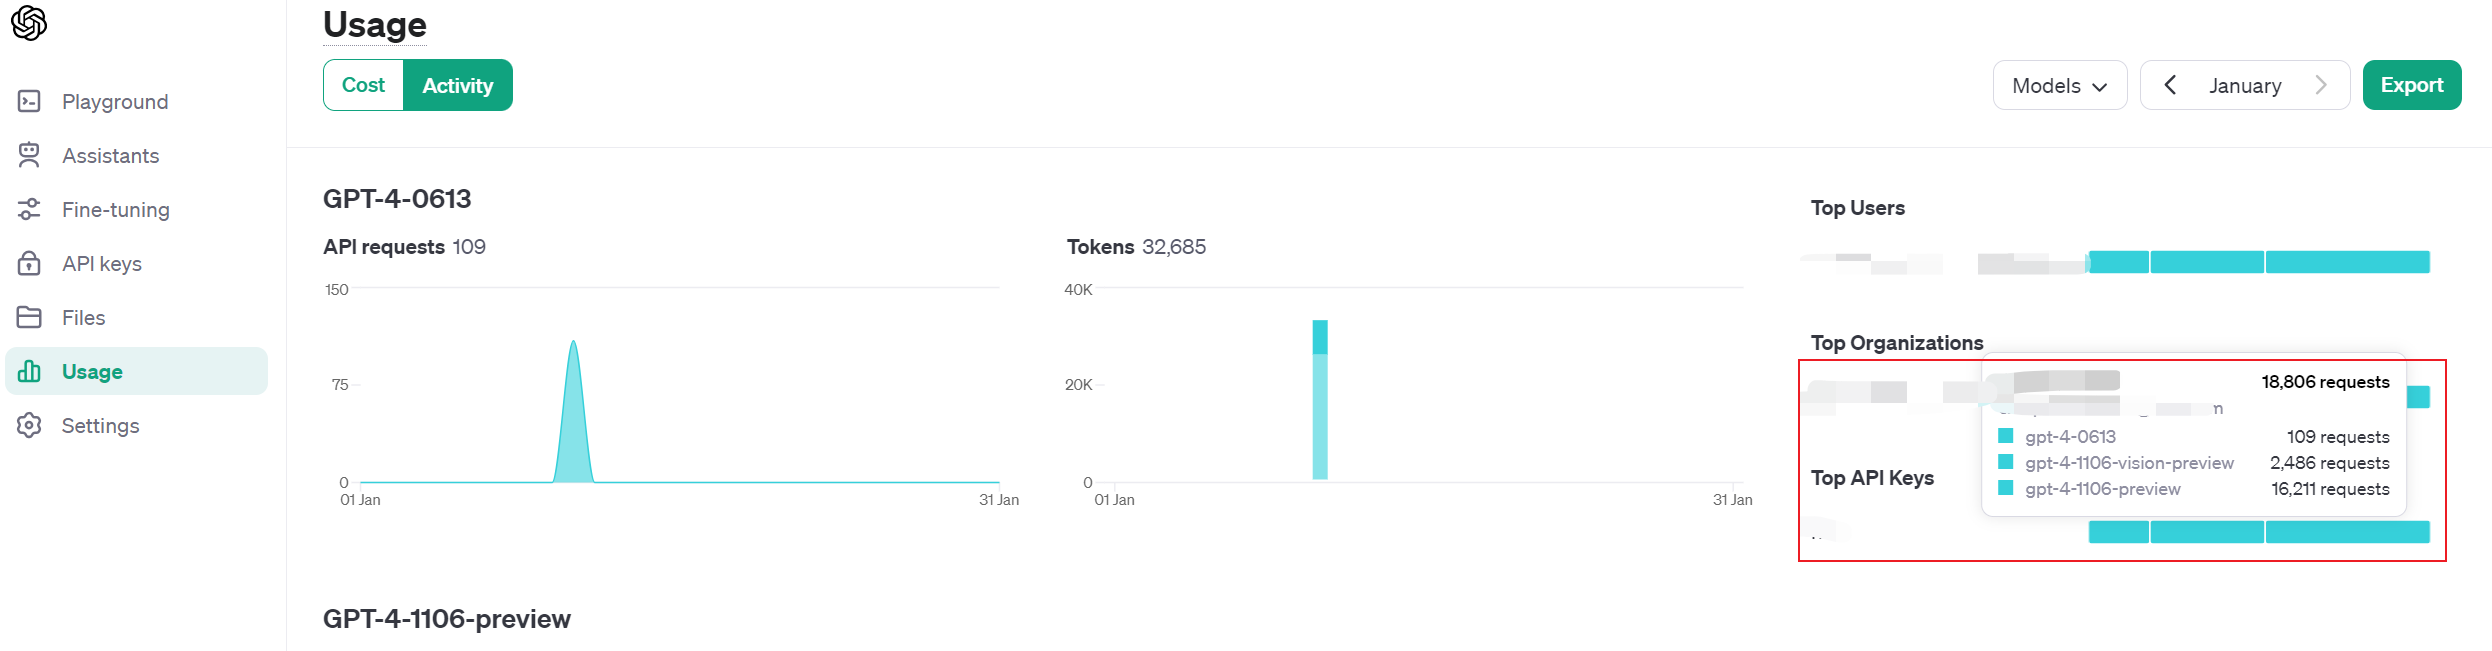Open the Playground section
Screen dimensions: 2492x651
click(115, 101)
